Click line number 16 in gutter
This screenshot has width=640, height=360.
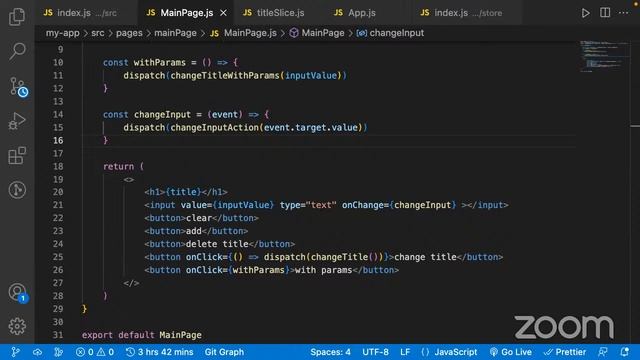(x=58, y=140)
